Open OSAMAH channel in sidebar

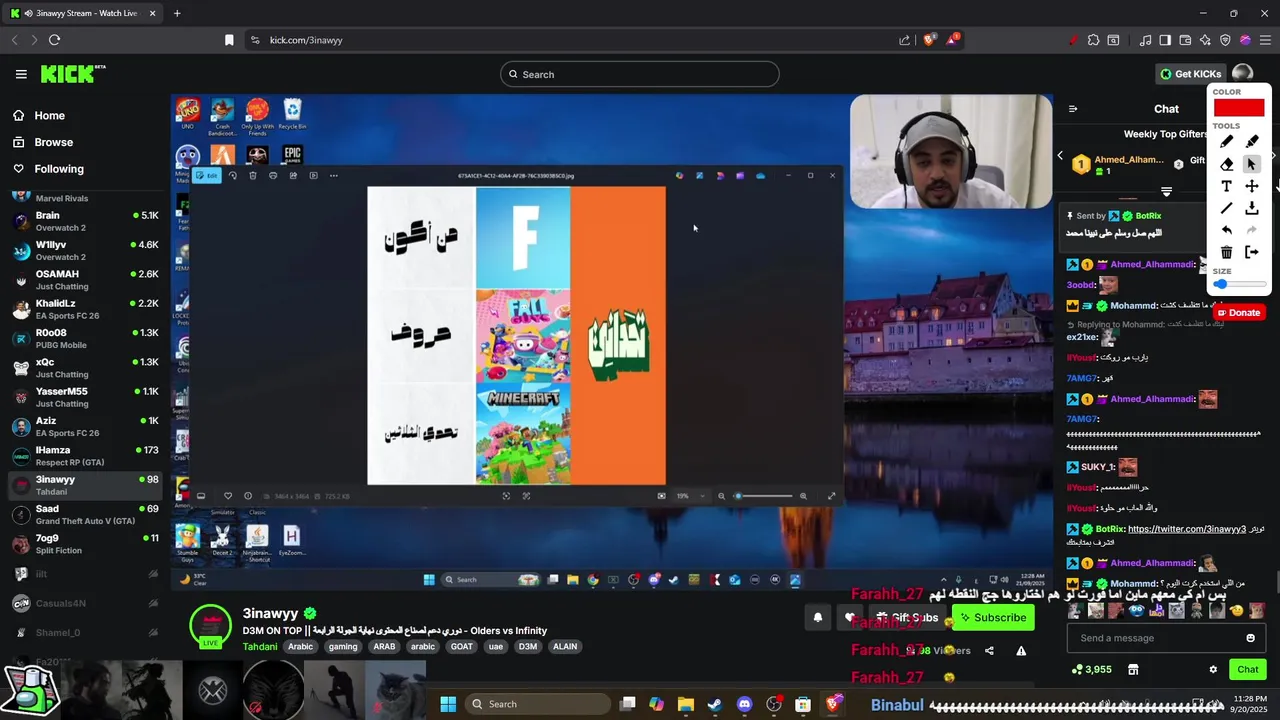coord(85,280)
